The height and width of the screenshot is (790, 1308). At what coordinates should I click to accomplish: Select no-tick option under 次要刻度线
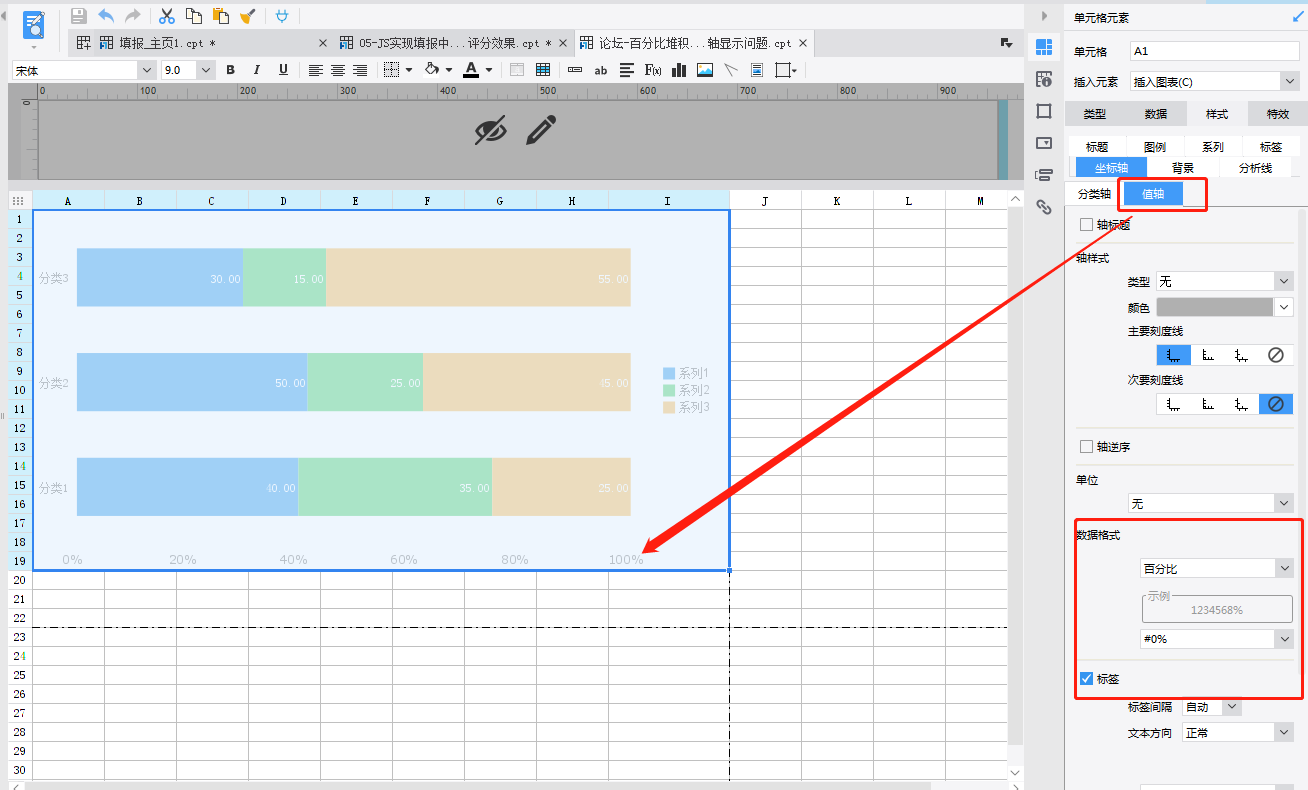(x=1276, y=404)
